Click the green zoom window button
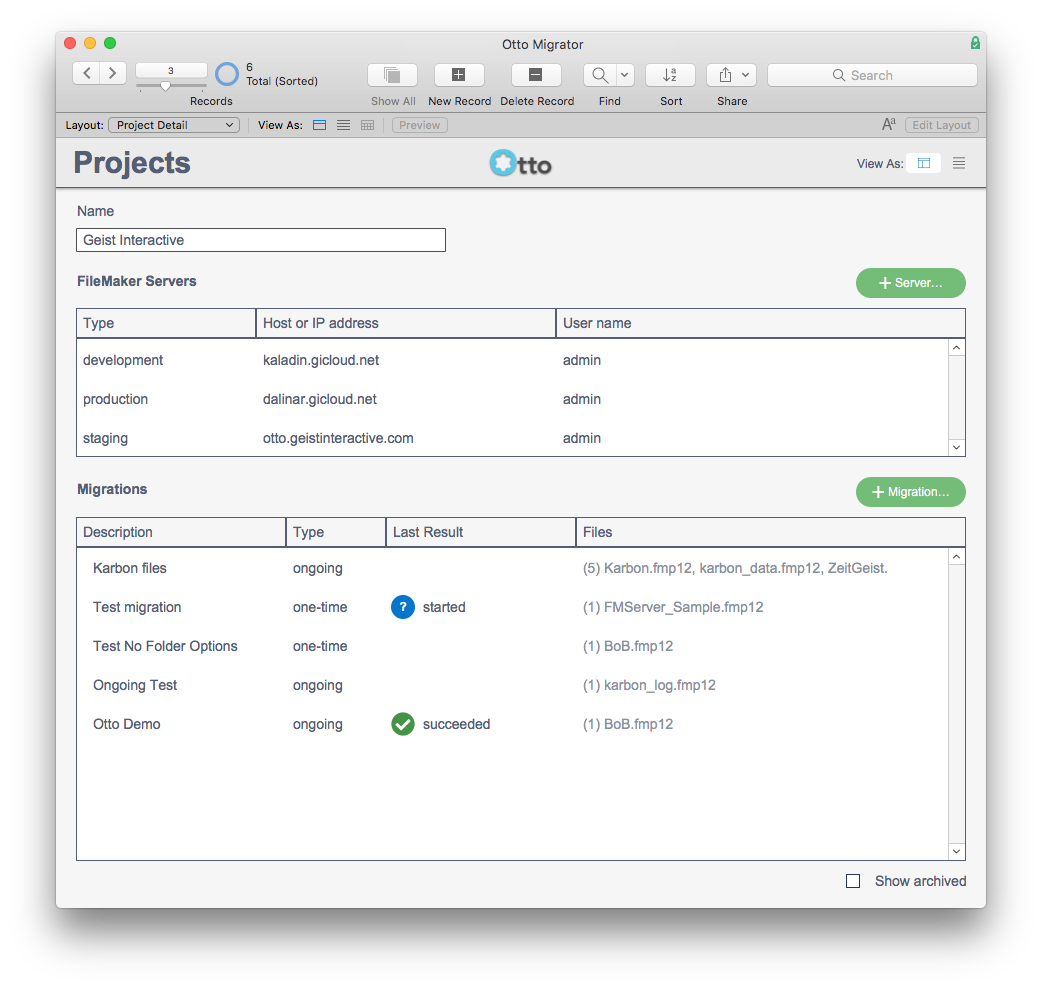Image resolution: width=1042 pixels, height=988 pixels. click(x=110, y=43)
